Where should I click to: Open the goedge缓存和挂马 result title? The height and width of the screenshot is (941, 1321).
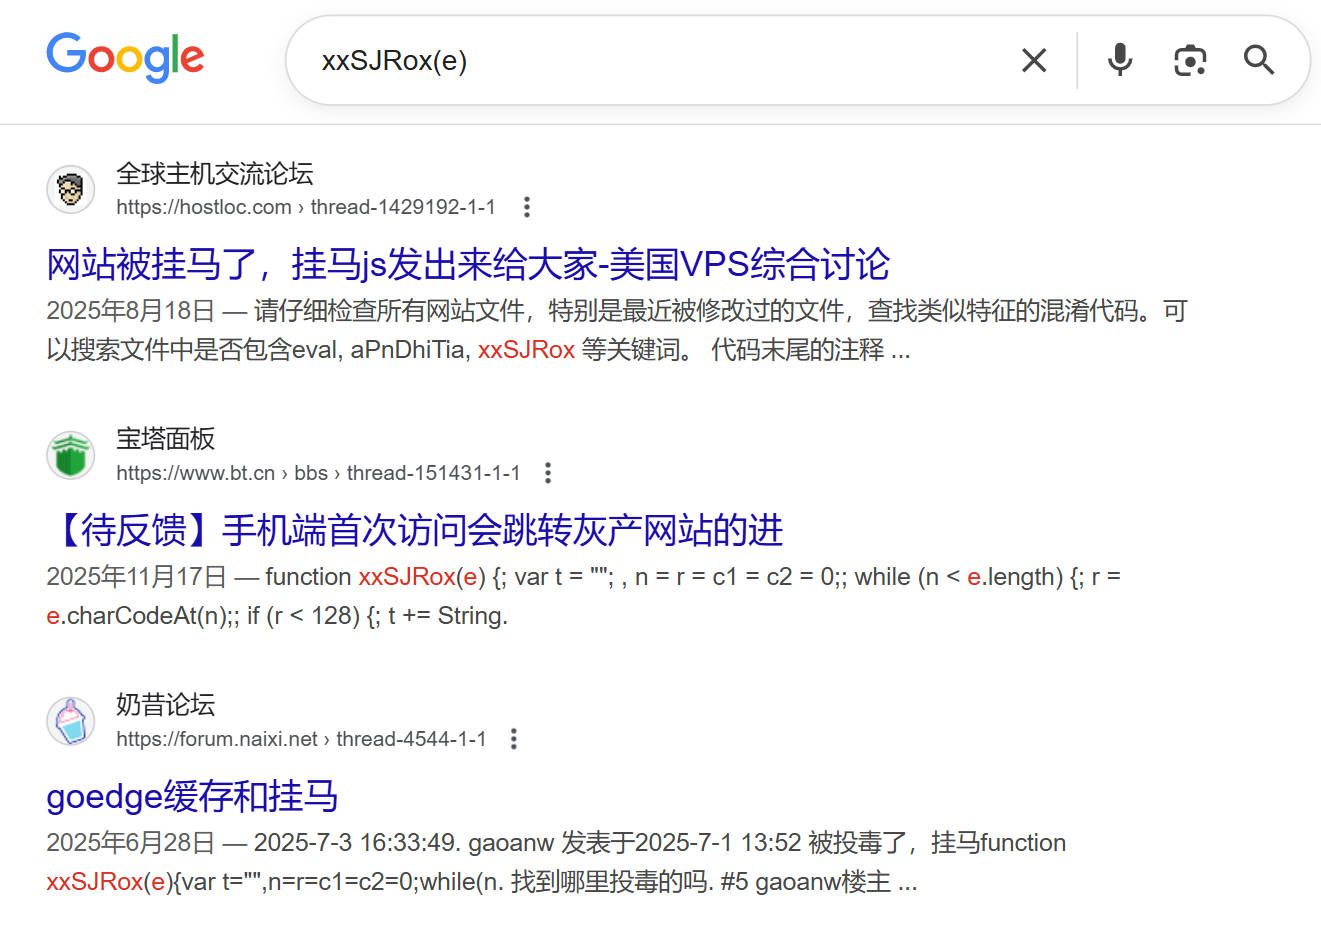coord(192,797)
